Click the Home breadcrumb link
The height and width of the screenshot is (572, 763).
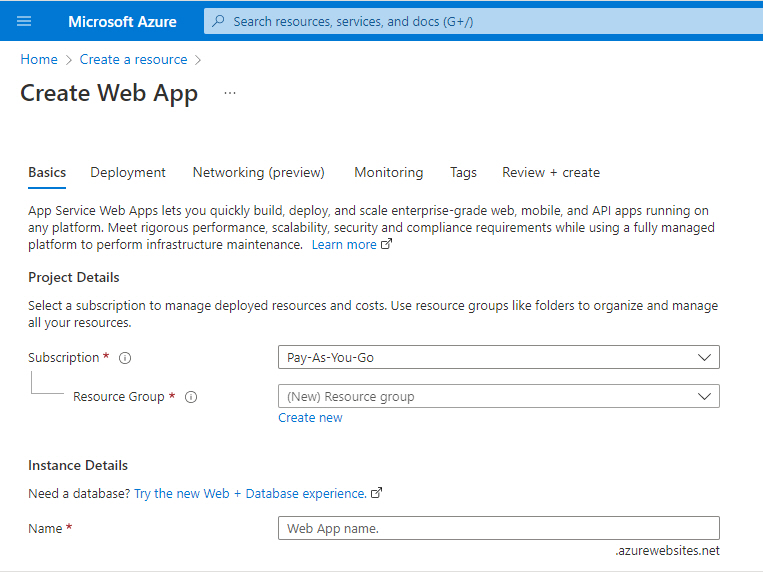click(x=39, y=59)
